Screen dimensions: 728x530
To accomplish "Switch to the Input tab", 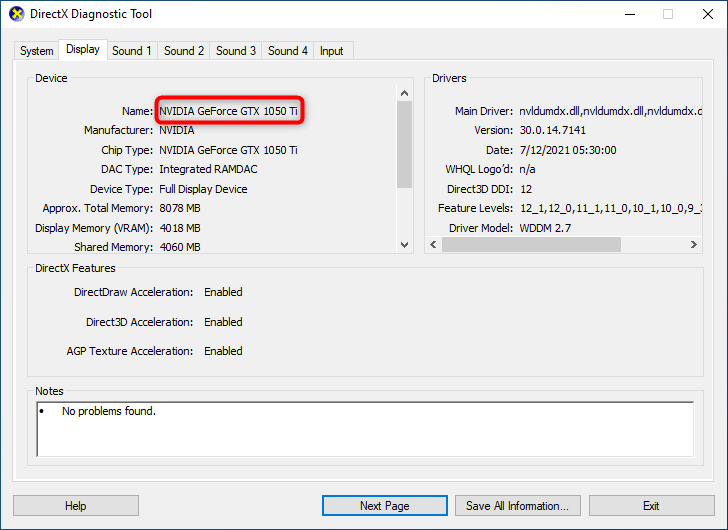I will point(332,51).
